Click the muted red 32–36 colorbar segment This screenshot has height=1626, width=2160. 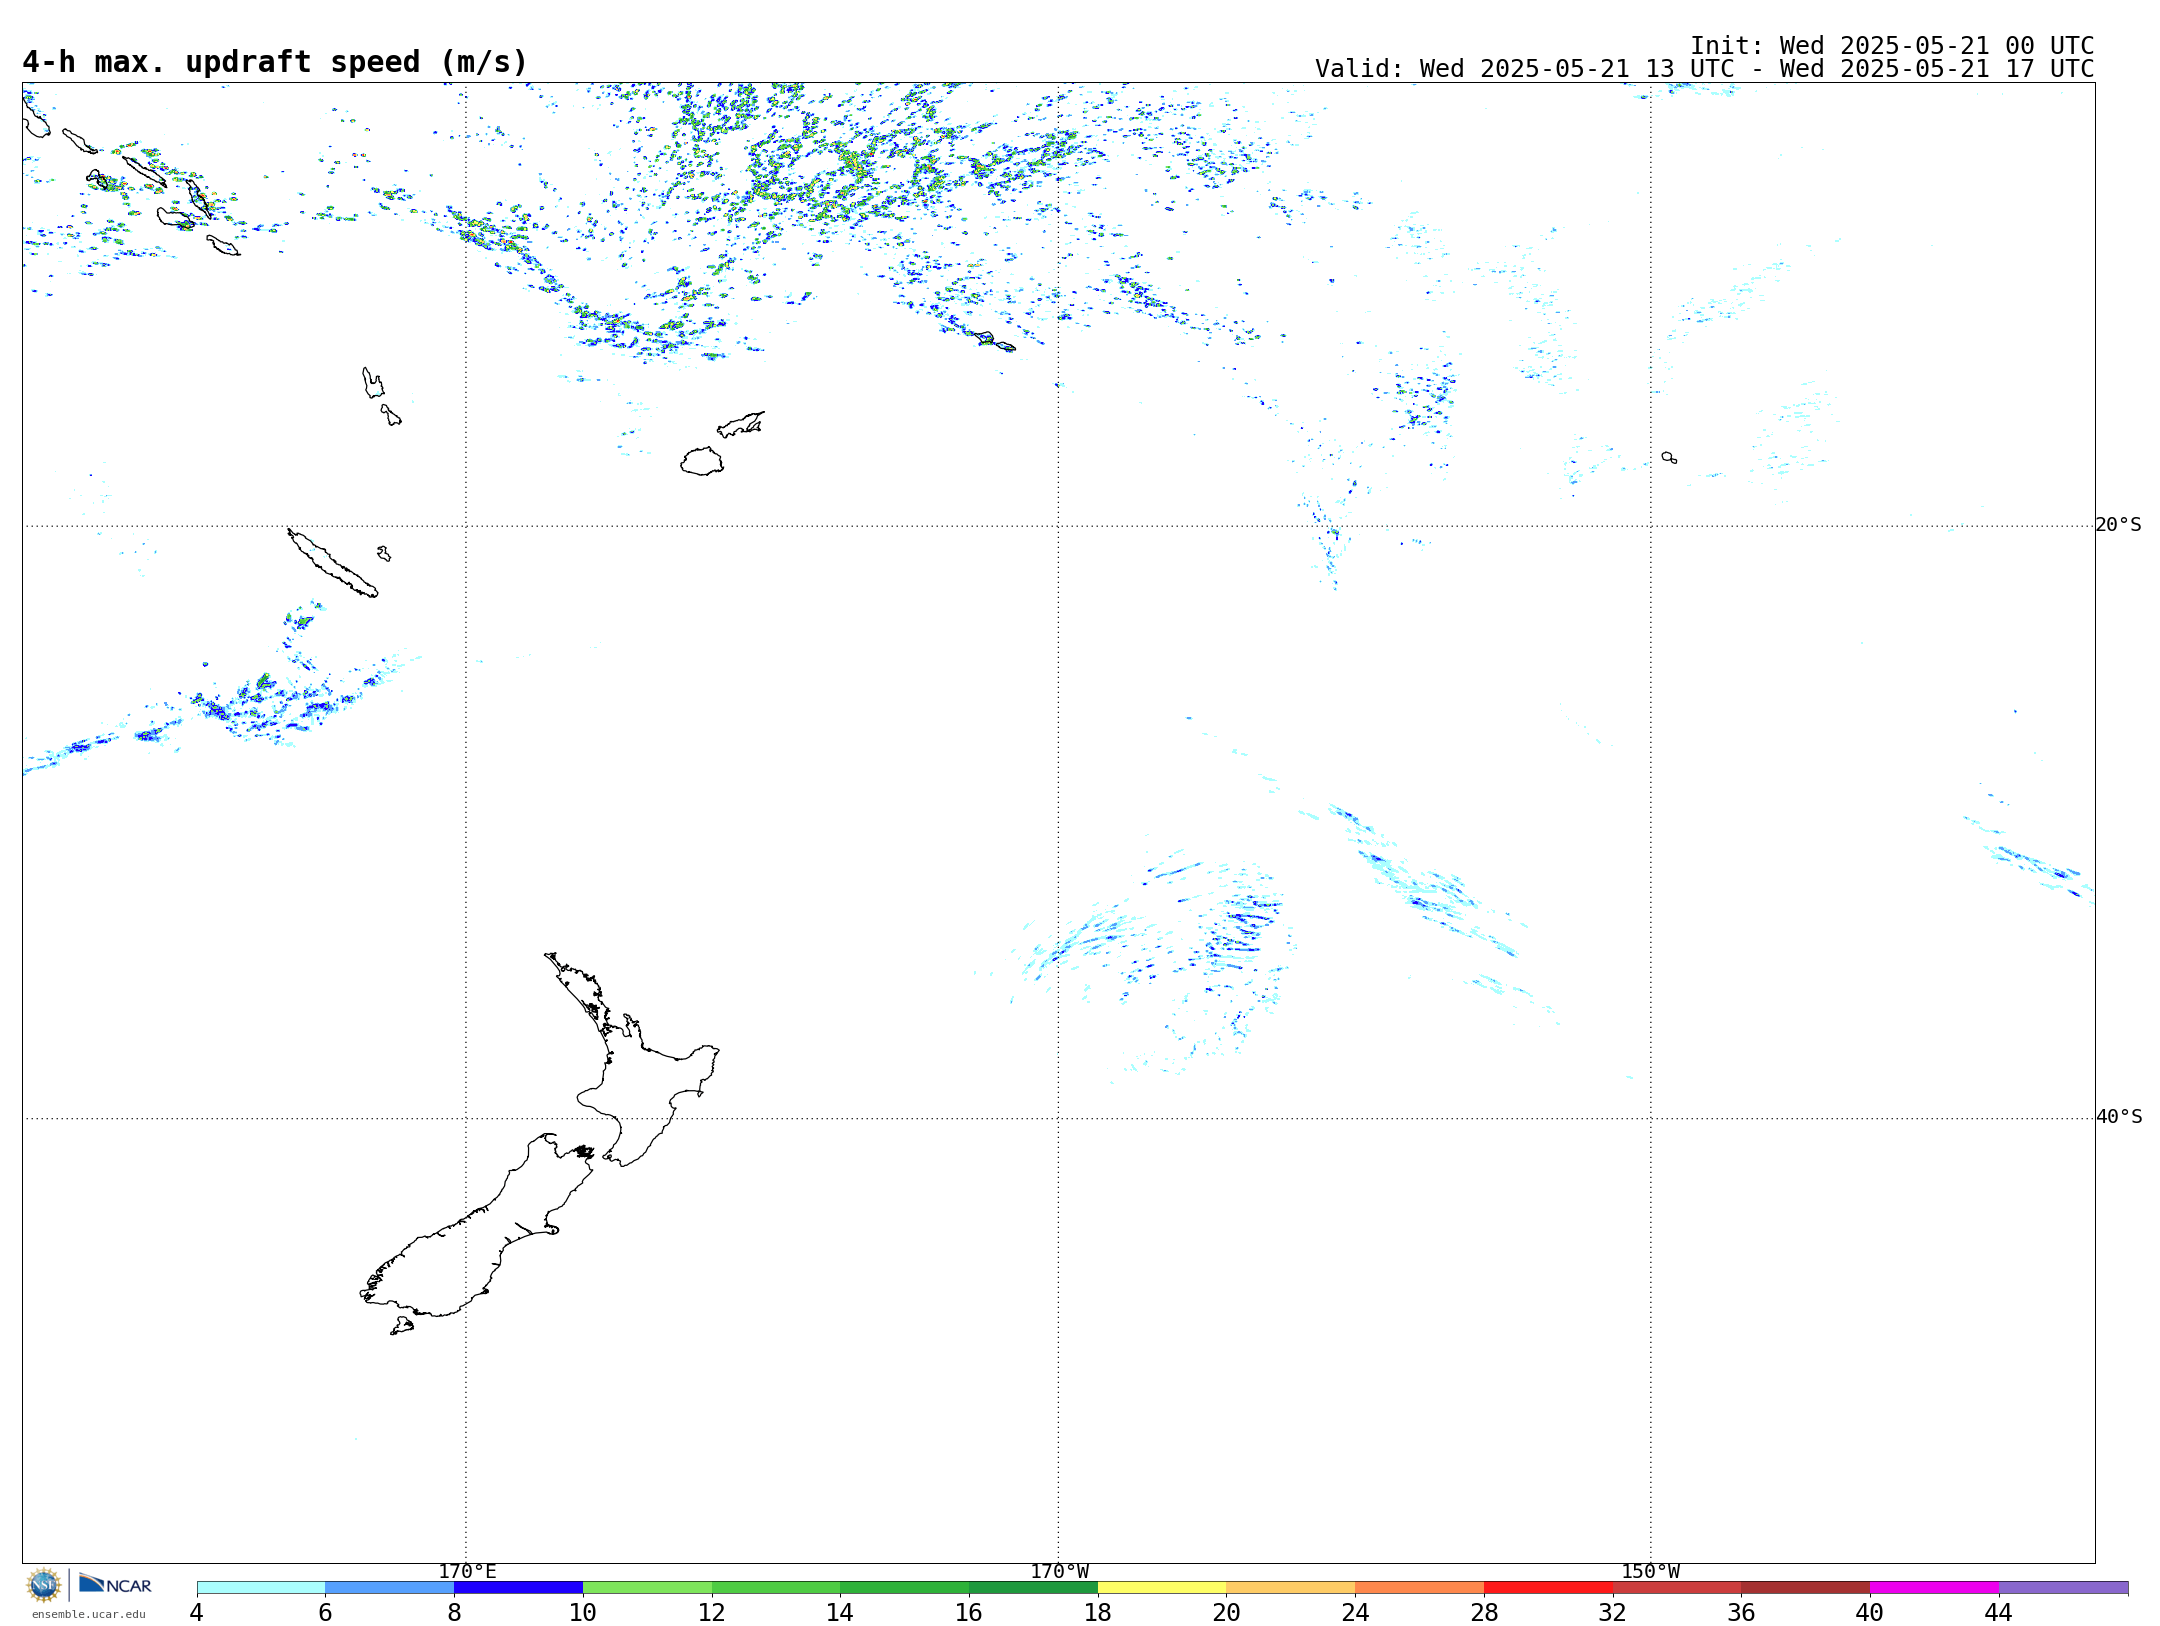point(1677,1588)
